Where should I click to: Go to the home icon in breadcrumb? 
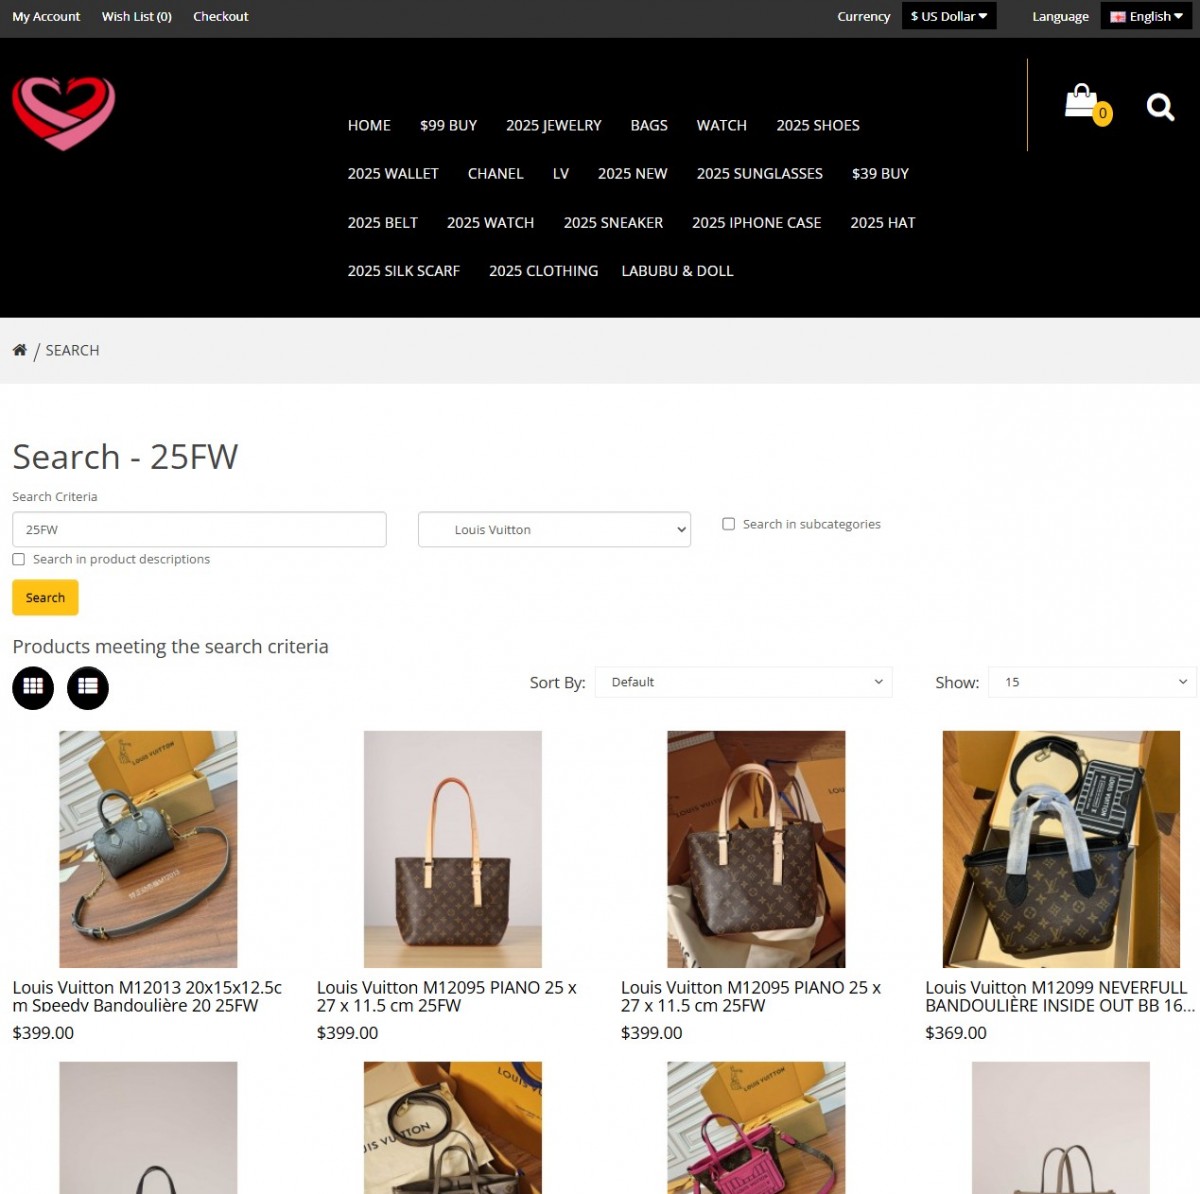[20, 350]
